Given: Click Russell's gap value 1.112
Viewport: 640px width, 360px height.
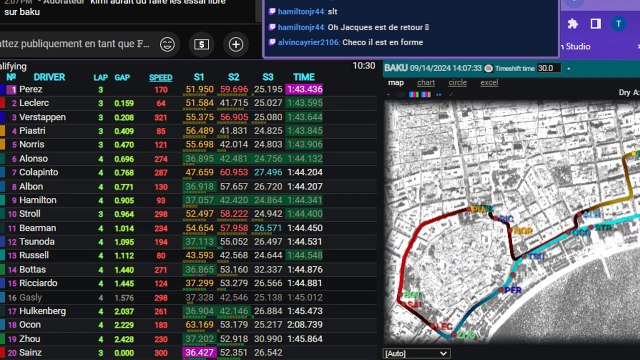Looking at the screenshot, I should [x=124, y=256].
